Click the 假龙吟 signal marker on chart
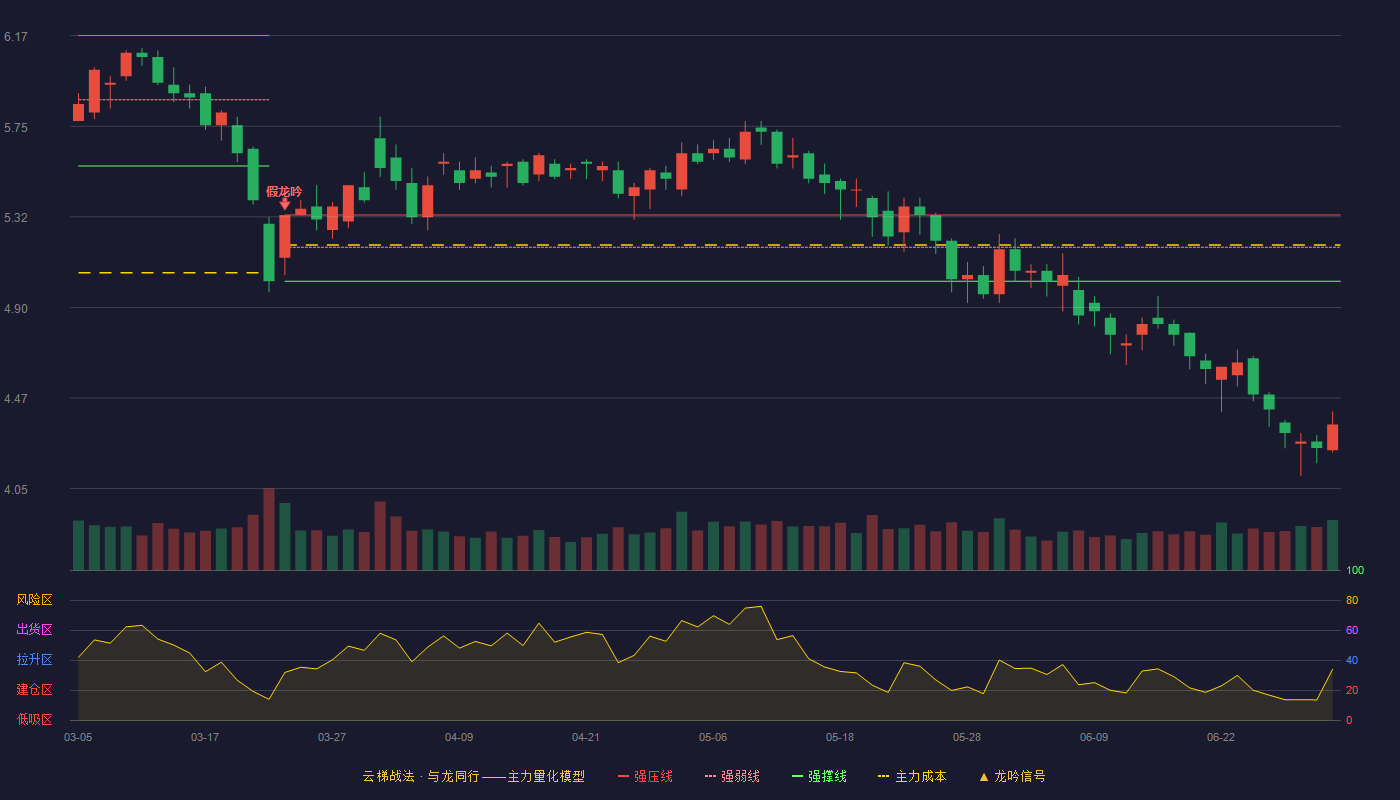 284,196
